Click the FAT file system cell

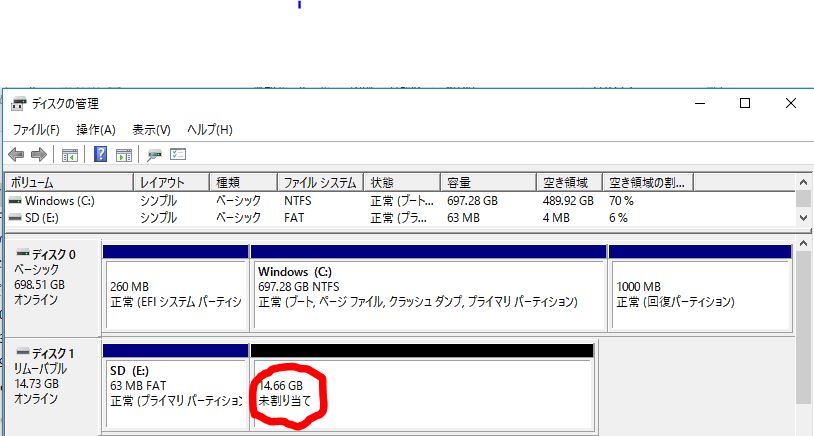[x=294, y=217]
